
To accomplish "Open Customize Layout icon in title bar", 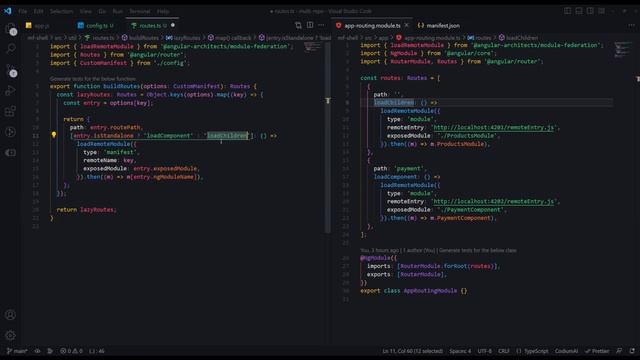I will coord(602,11).
